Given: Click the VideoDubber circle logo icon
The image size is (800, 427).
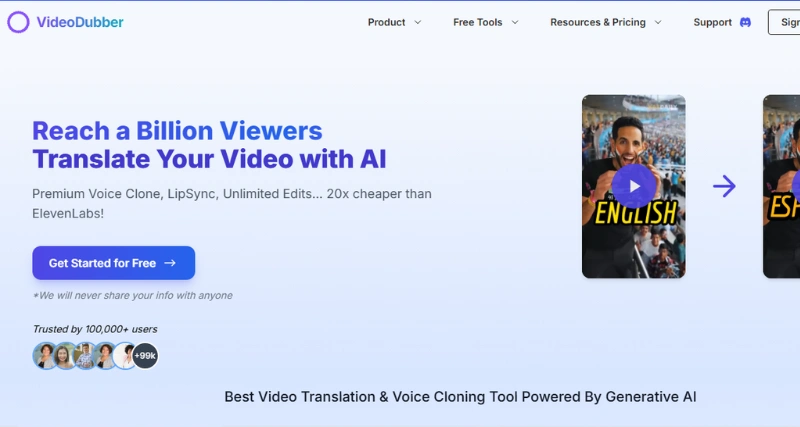Looking at the screenshot, I should point(18,22).
